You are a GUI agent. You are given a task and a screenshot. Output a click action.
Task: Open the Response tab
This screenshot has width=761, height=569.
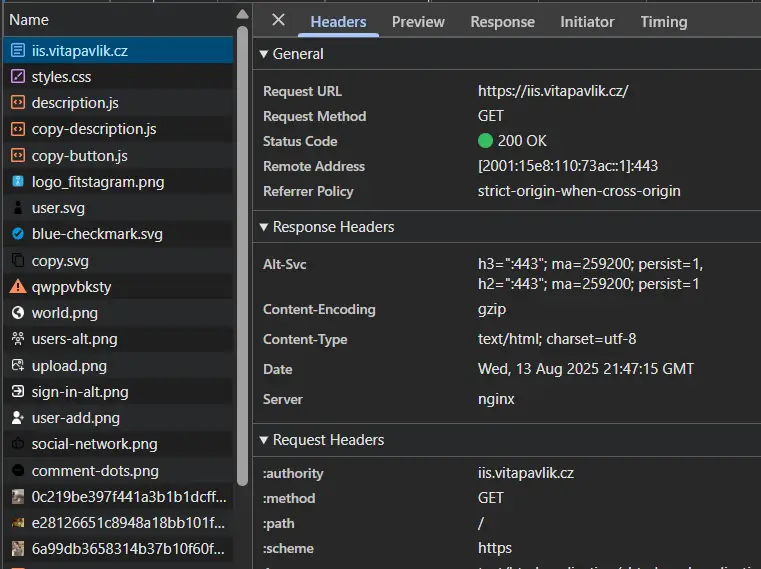coord(502,22)
